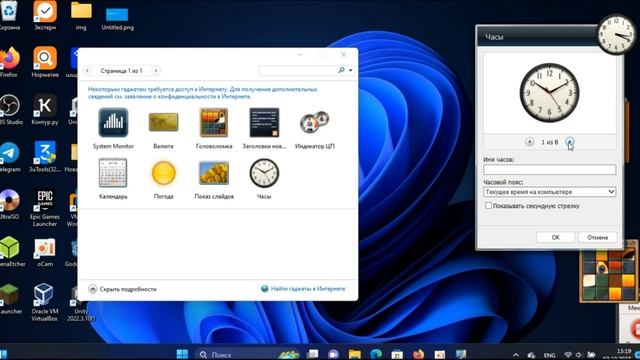
Task: Open the img folder on desktop
Action: [81, 16]
